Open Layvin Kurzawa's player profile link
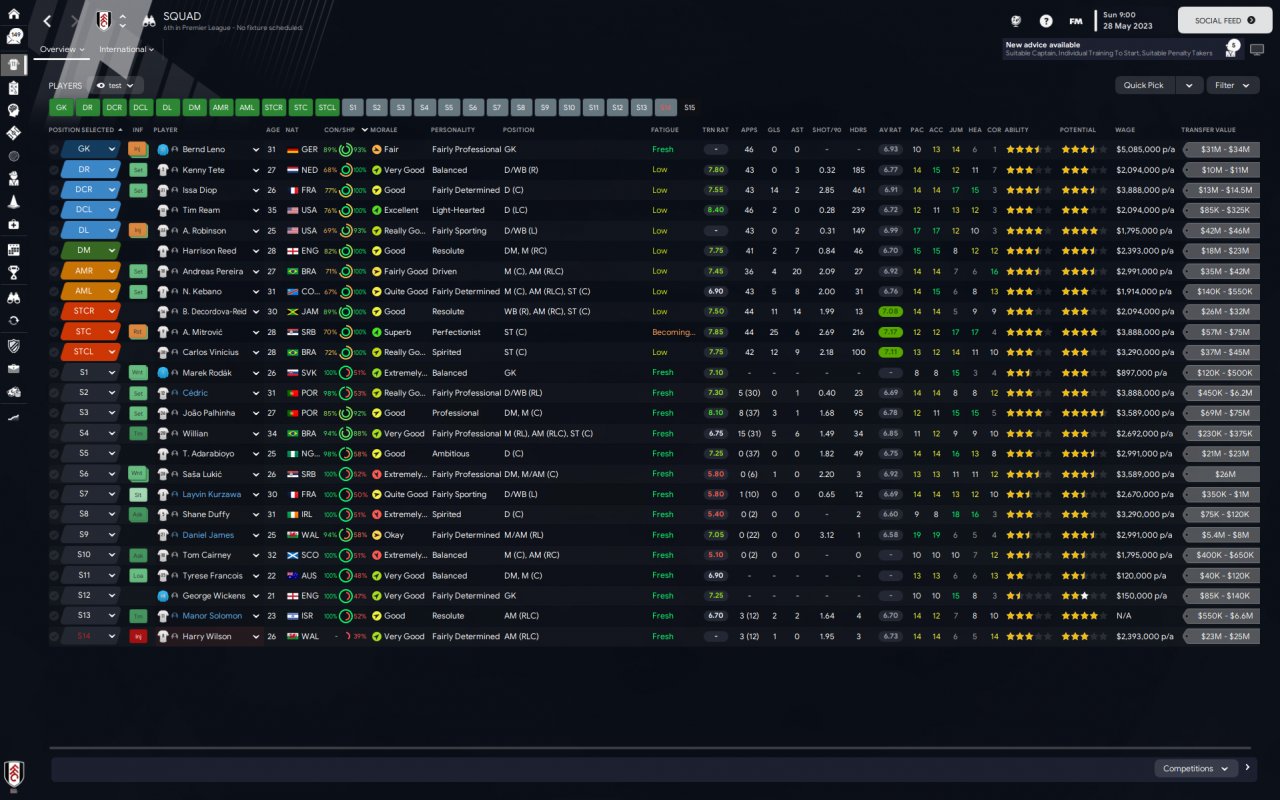The height and width of the screenshot is (800, 1280). point(212,494)
